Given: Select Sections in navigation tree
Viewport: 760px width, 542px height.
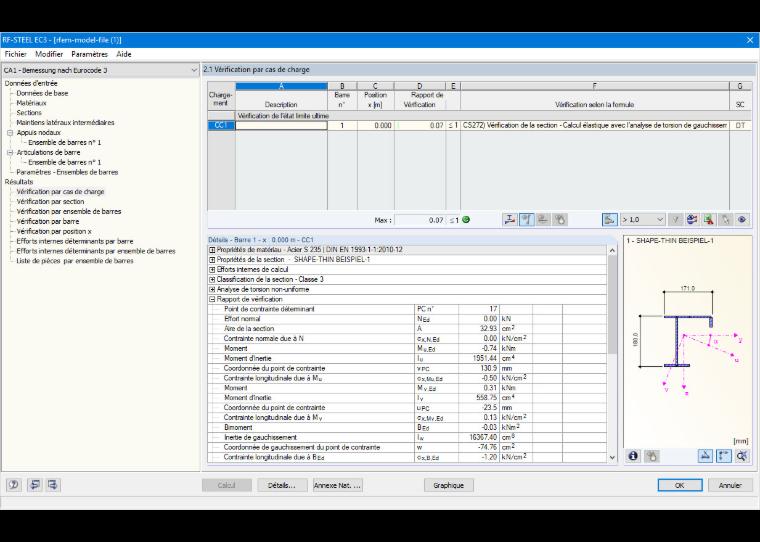Looking at the screenshot, I should coord(29,112).
